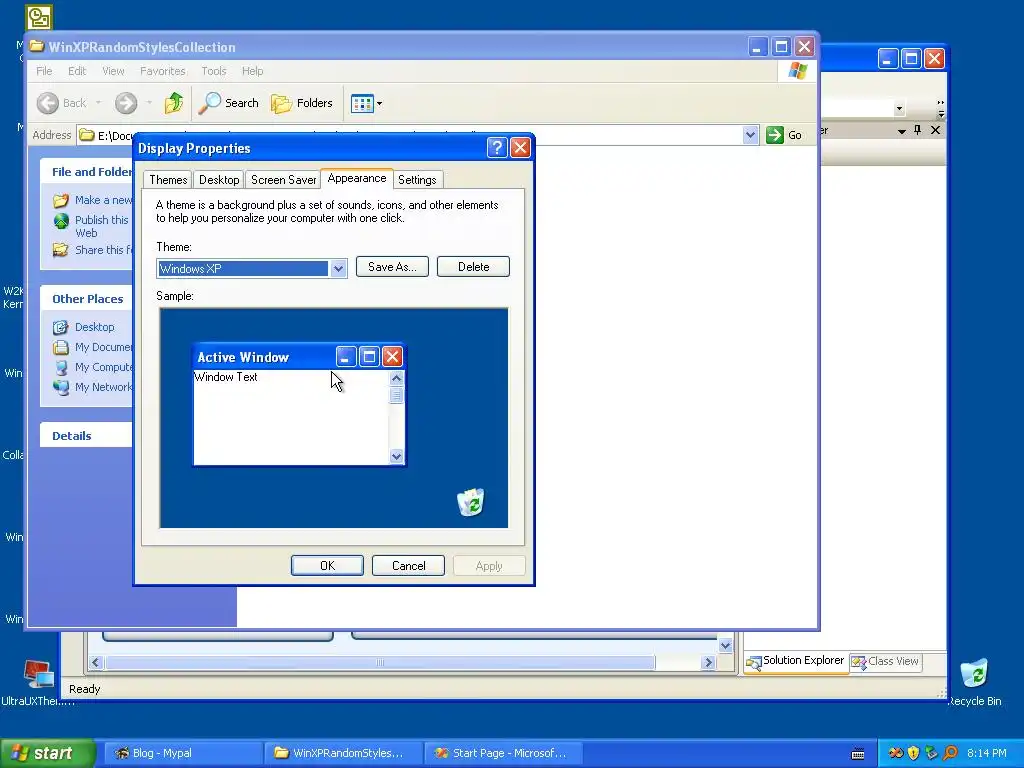Screen dimensions: 1024x768
Task: Switch to WinXPRandomStyles taskbar button
Action: point(343,753)
